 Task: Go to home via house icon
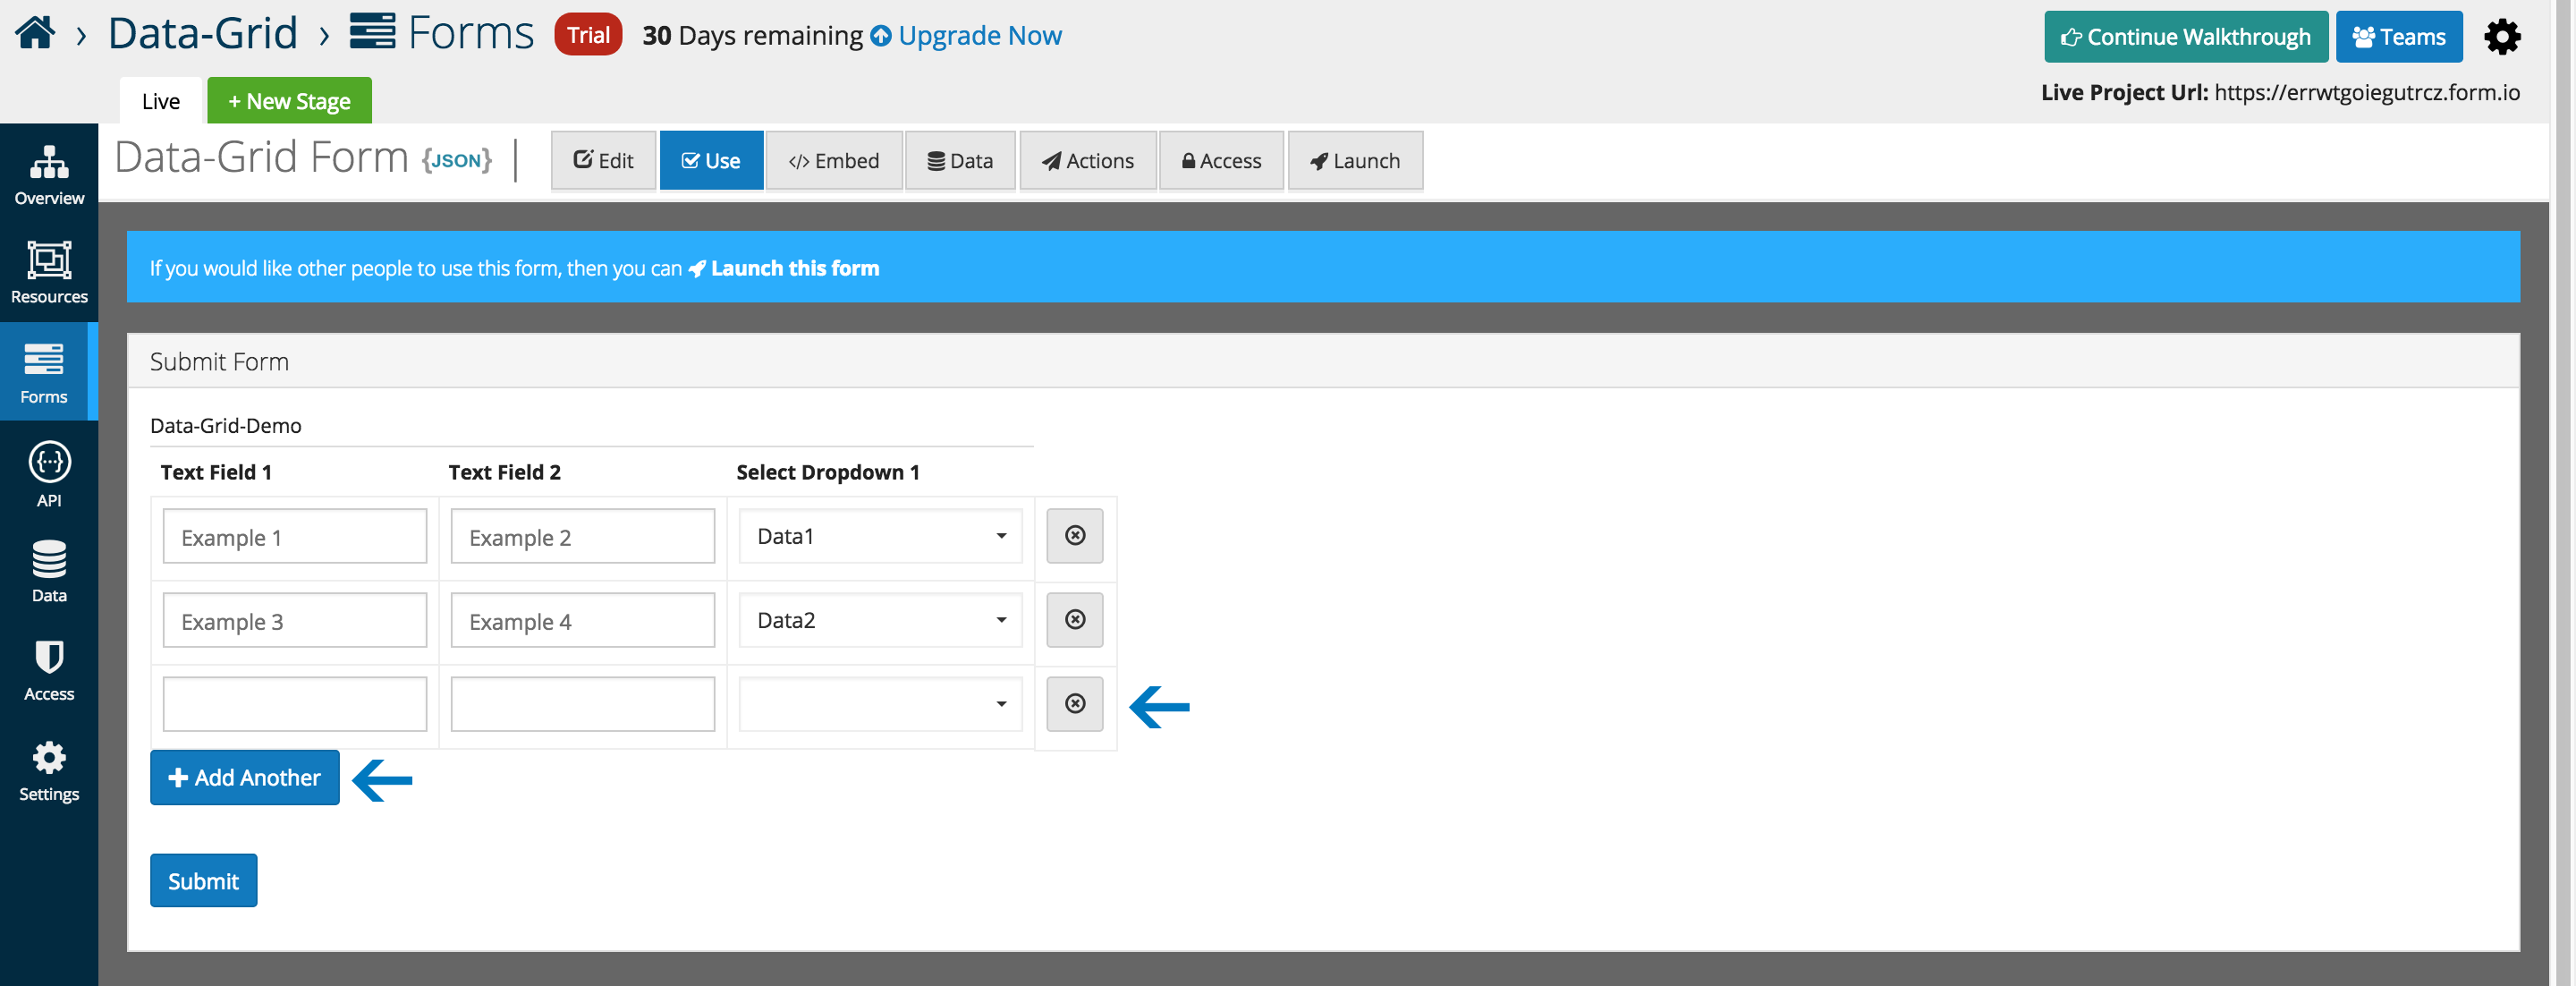point(35,33)
